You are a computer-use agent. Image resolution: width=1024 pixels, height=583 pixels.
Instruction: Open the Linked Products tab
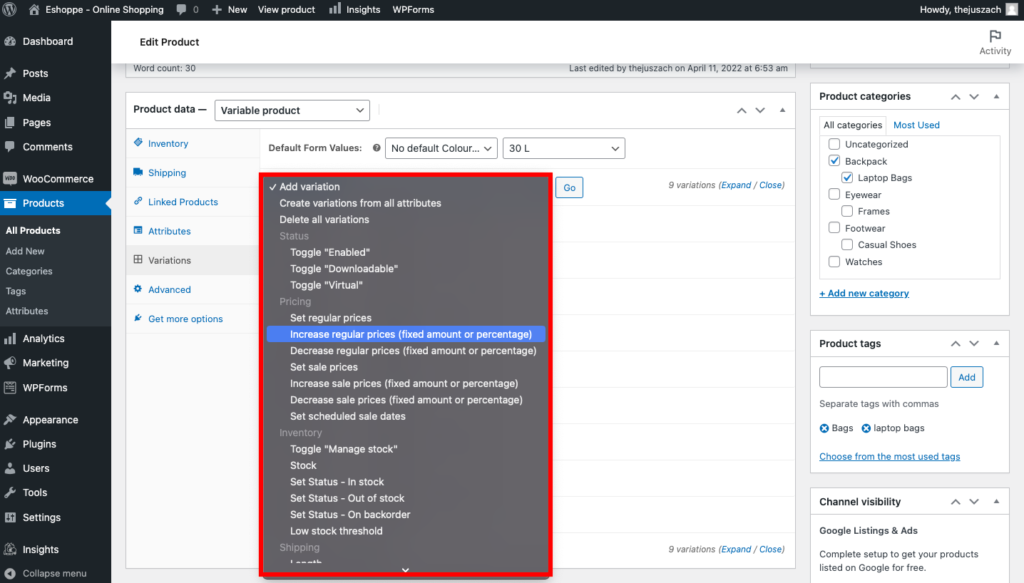click(x=183, y=202)
